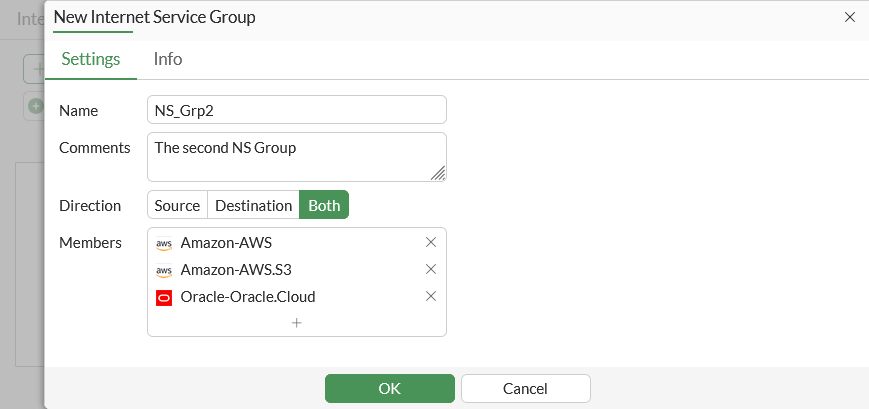This screenshot has height=409, width=869.
Task: Set direction to Source
Action: pos(177,205)
